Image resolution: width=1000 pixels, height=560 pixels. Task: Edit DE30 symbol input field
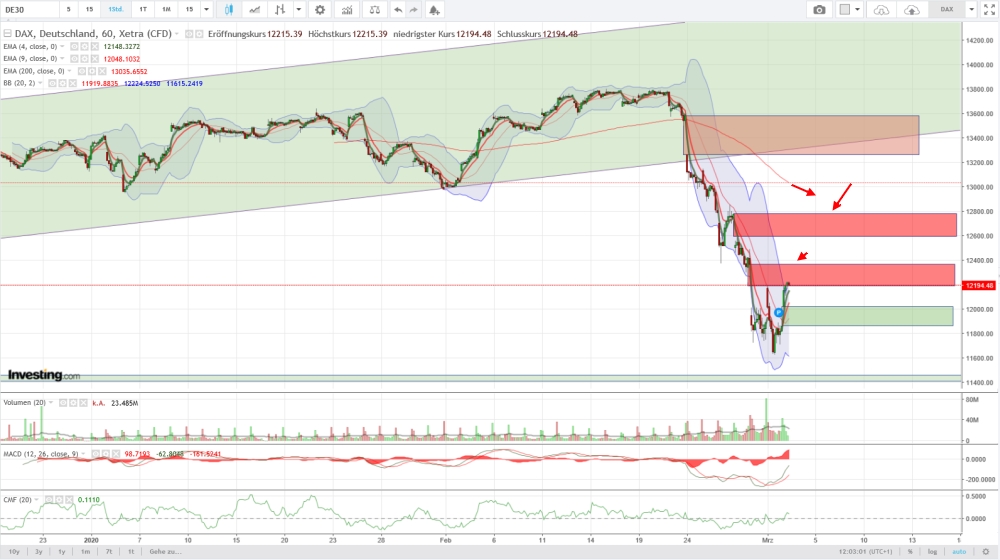(29, 10)
